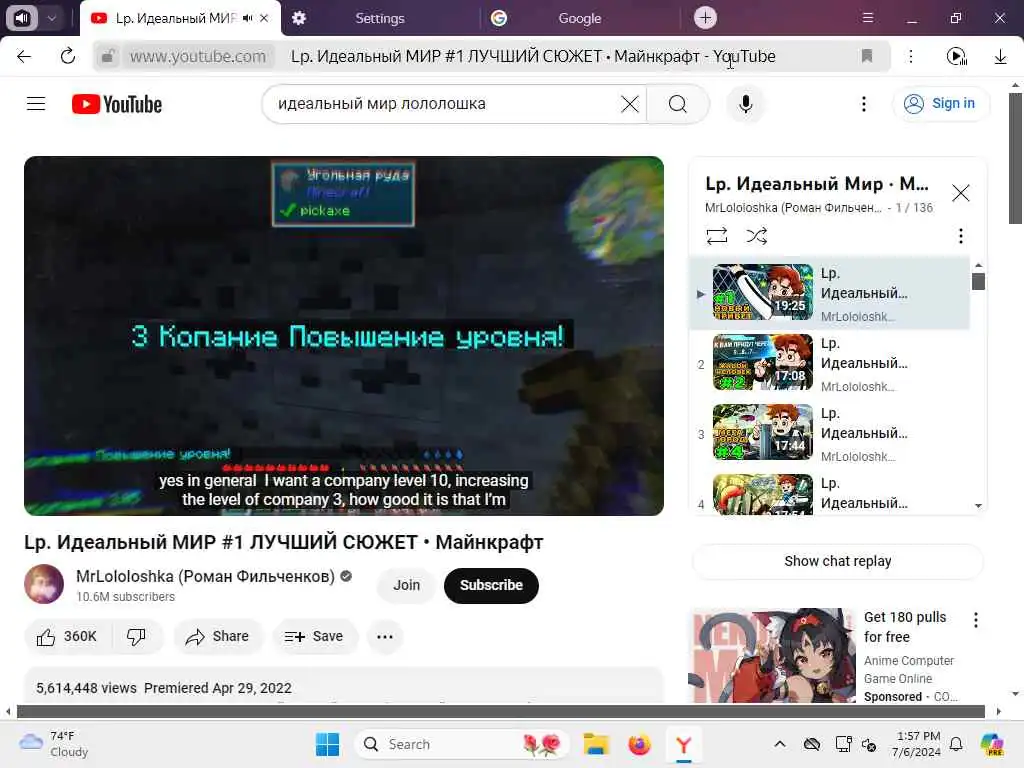Go to YouTube home via logo
The height and width of the screenshot is (768, 1024).
tap(117, 104)
